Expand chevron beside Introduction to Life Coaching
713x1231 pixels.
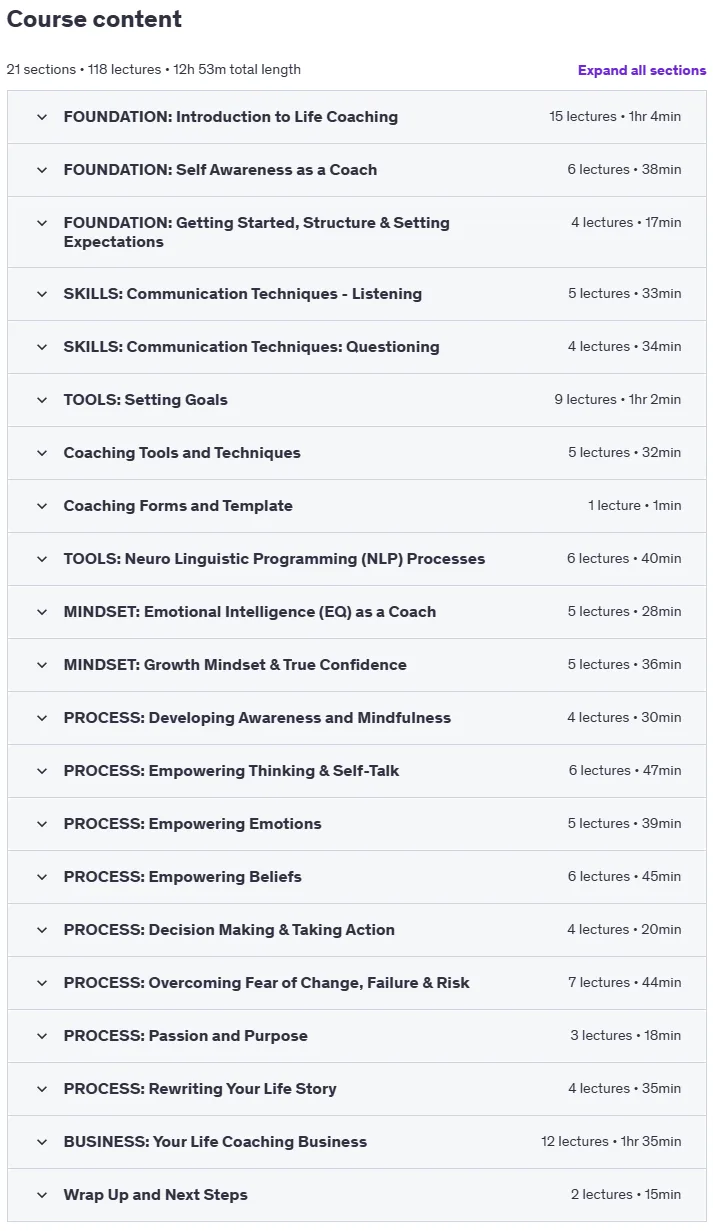[x=42, y=117]
